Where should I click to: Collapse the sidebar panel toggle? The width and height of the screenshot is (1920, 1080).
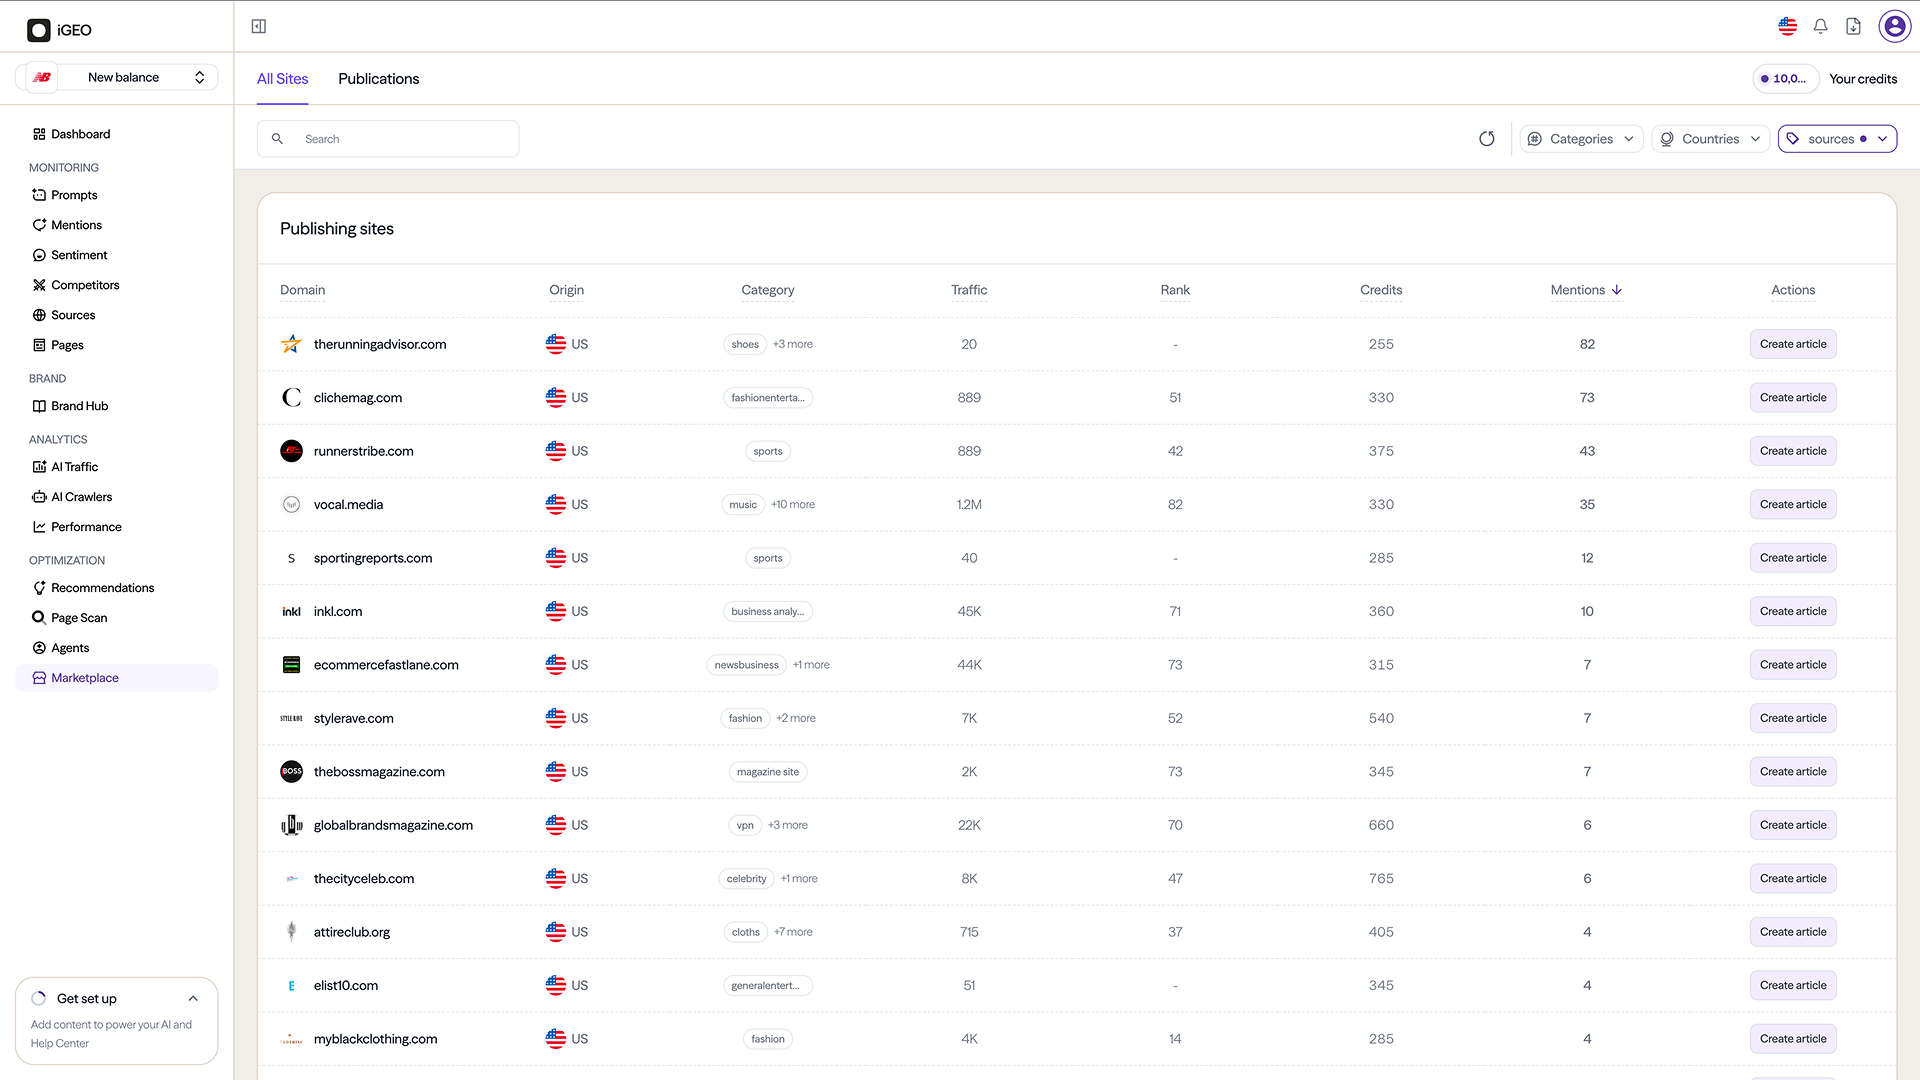click(x=259, y=27)
